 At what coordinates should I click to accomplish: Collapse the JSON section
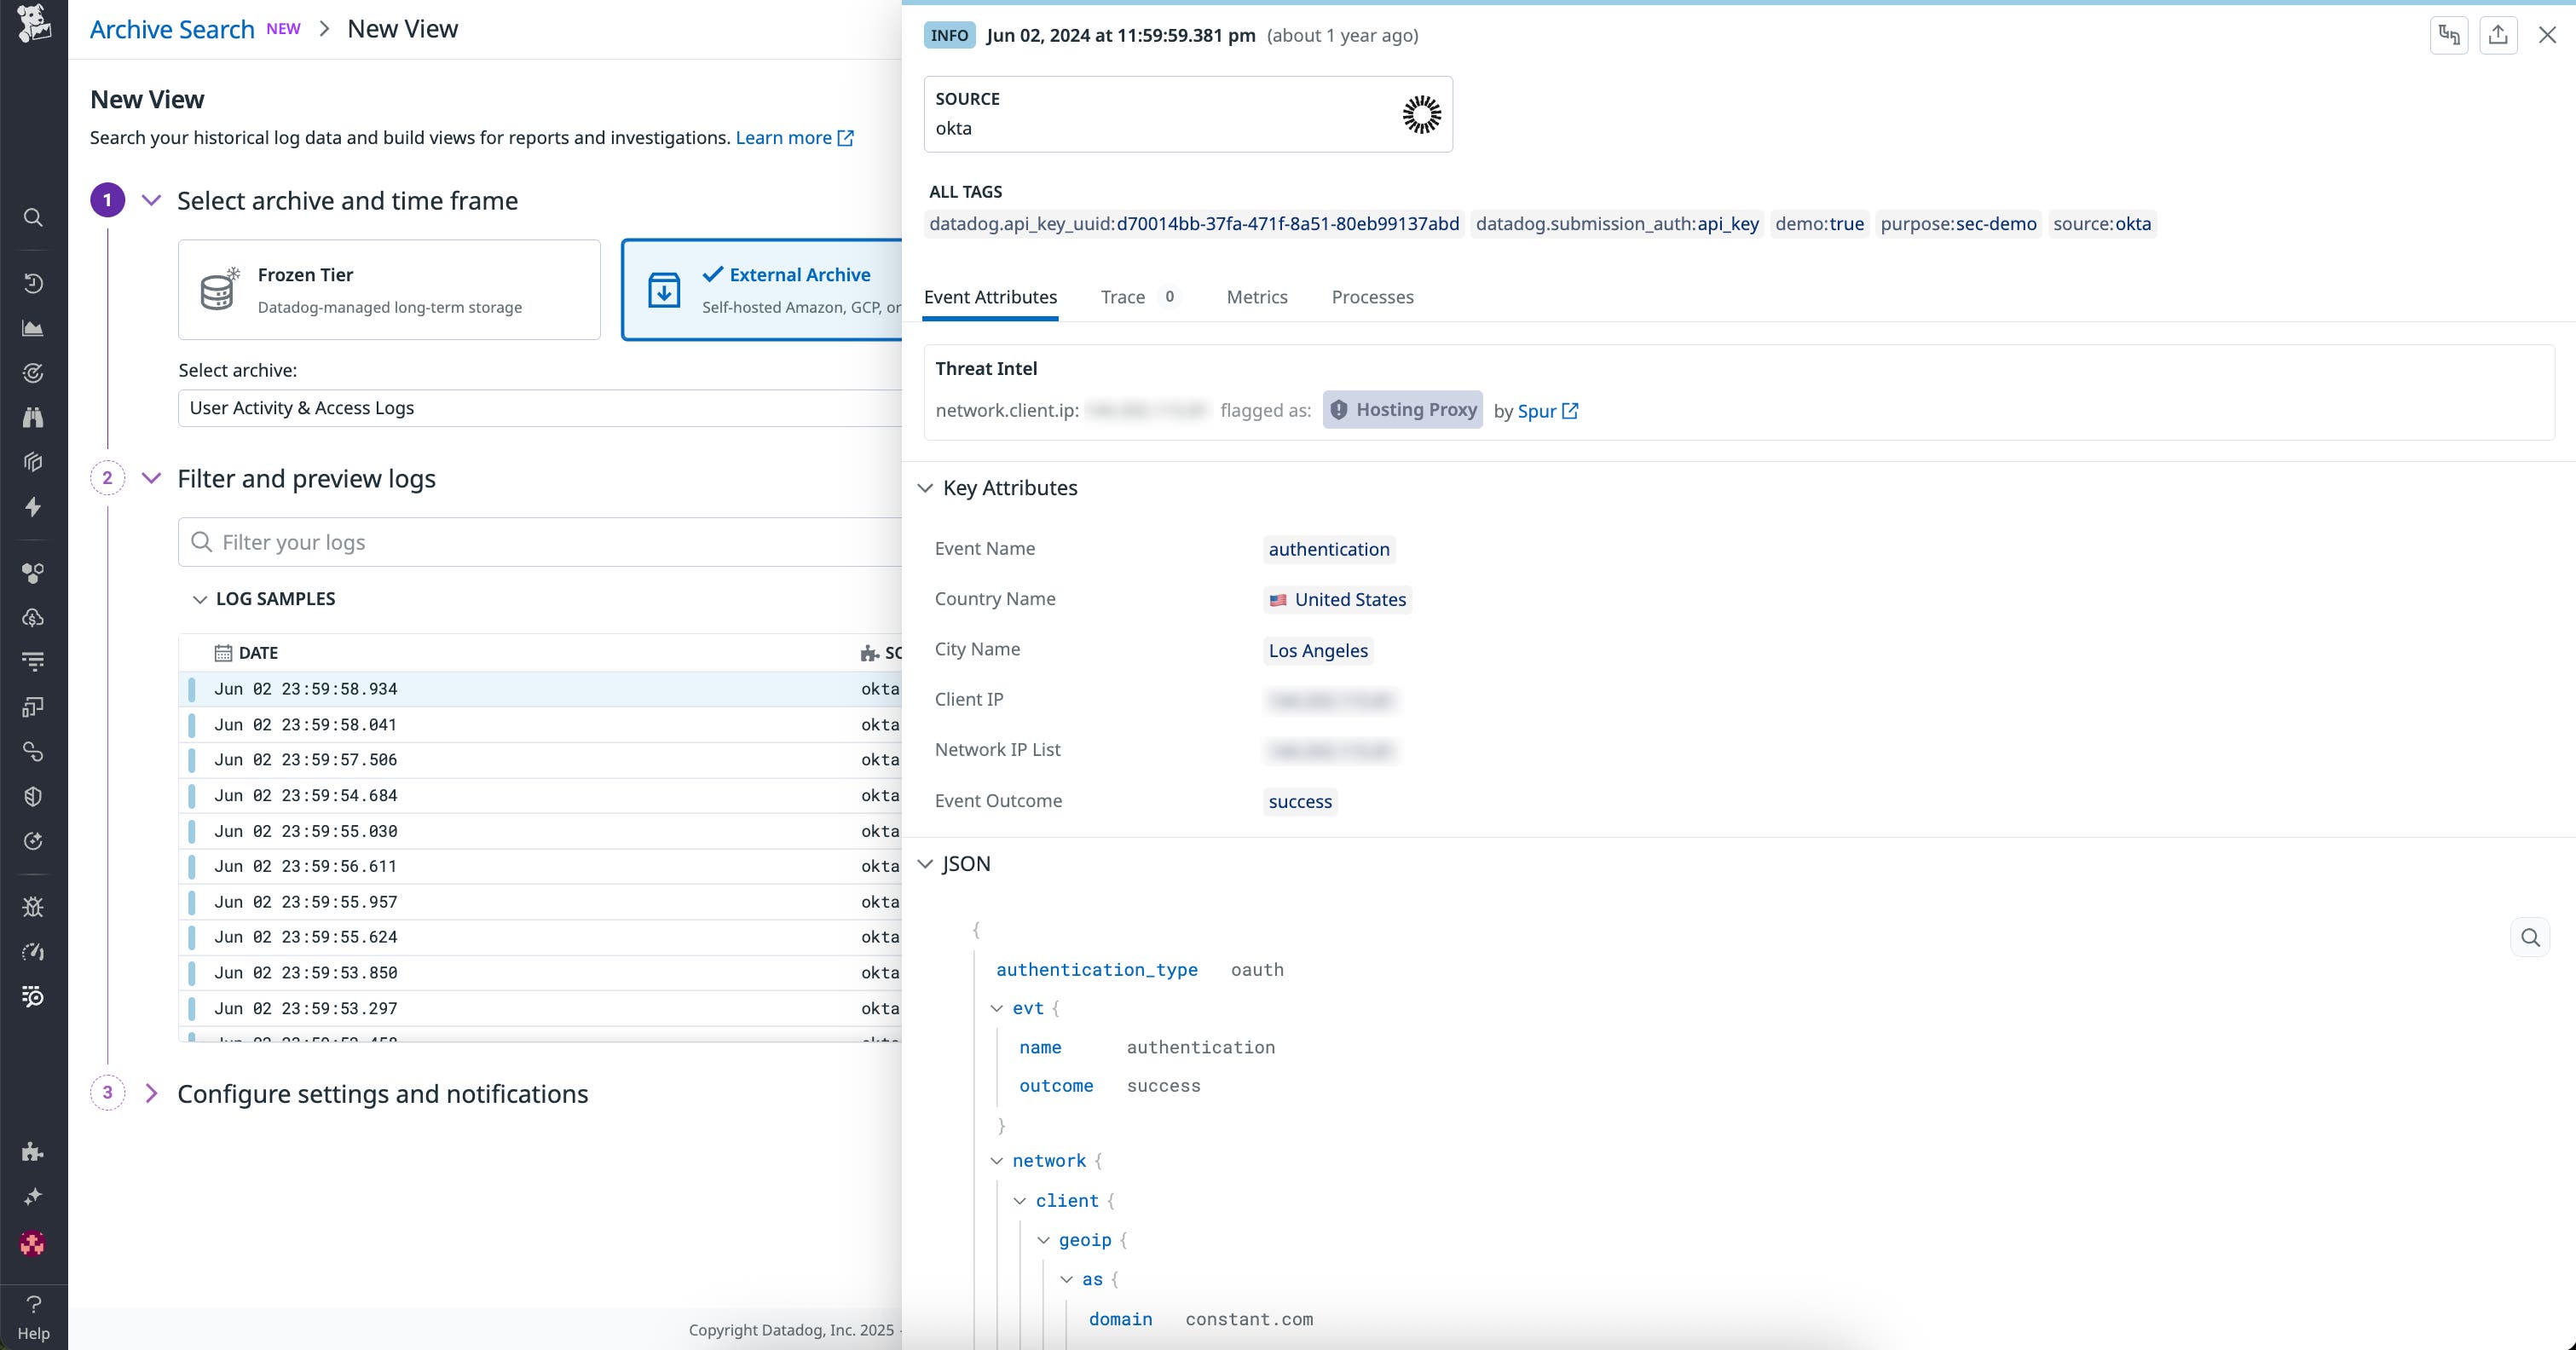926,864
